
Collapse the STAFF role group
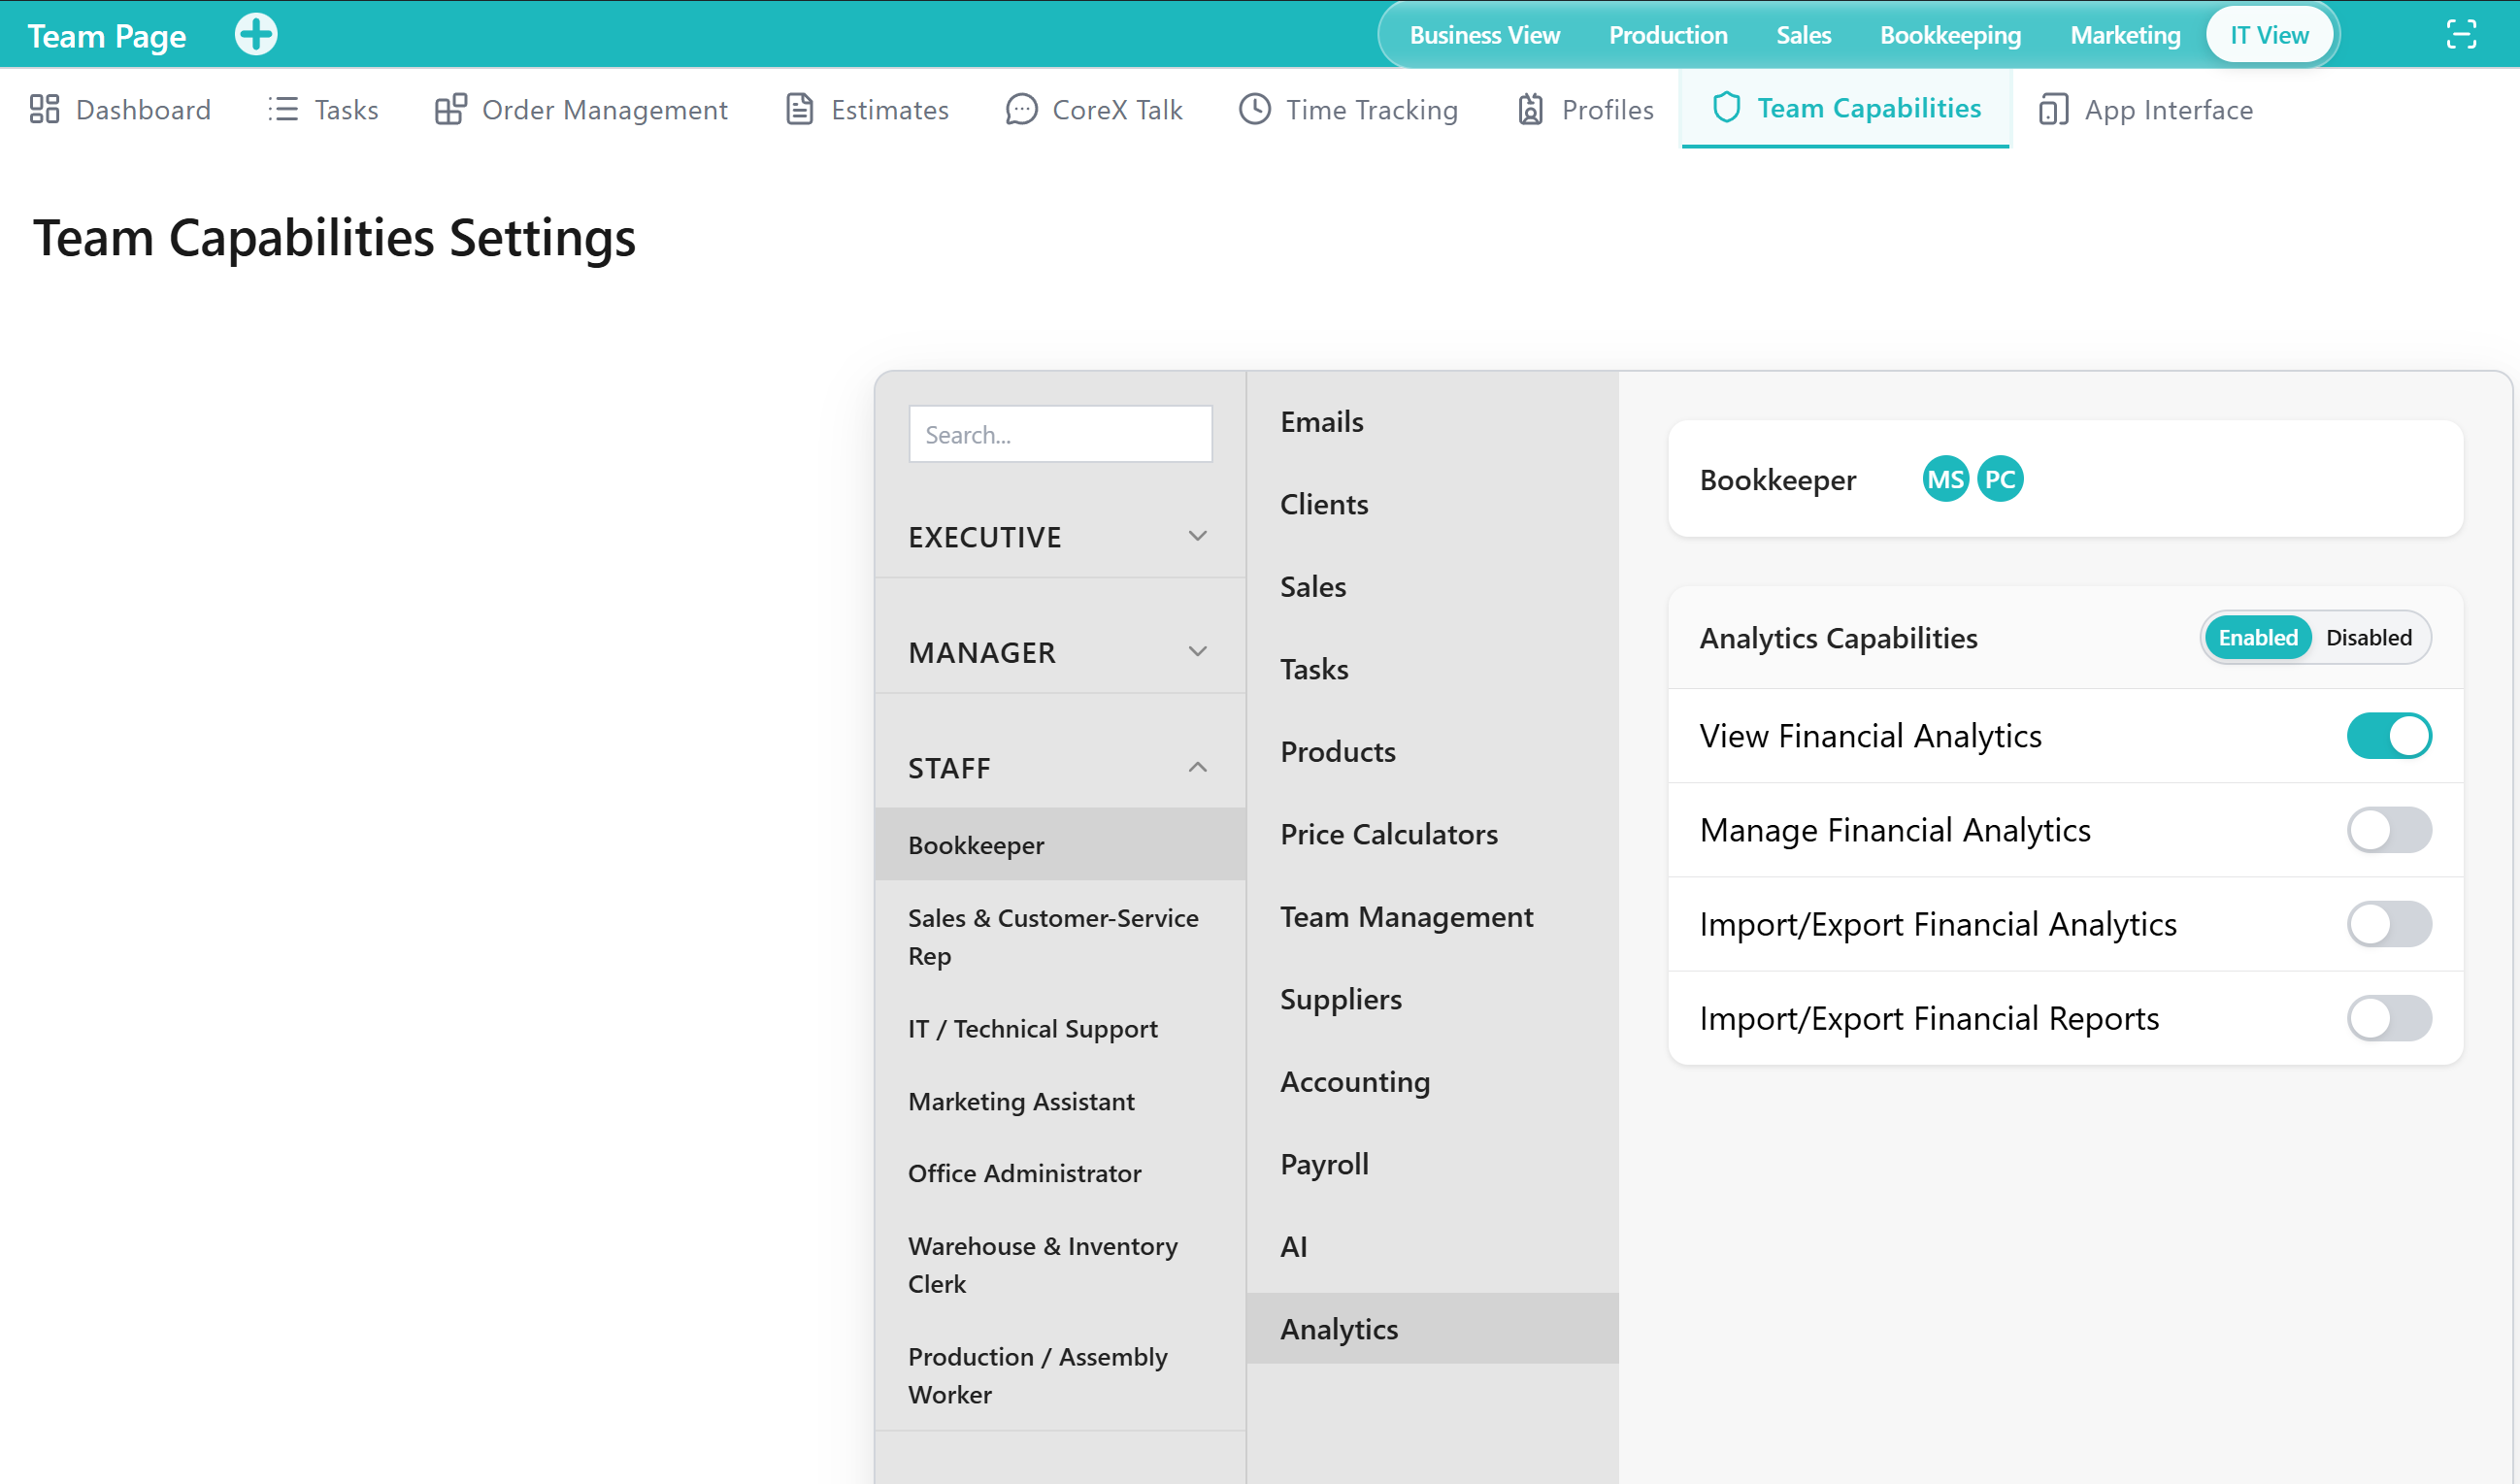pyautogui.click(x=1060, y=768)
